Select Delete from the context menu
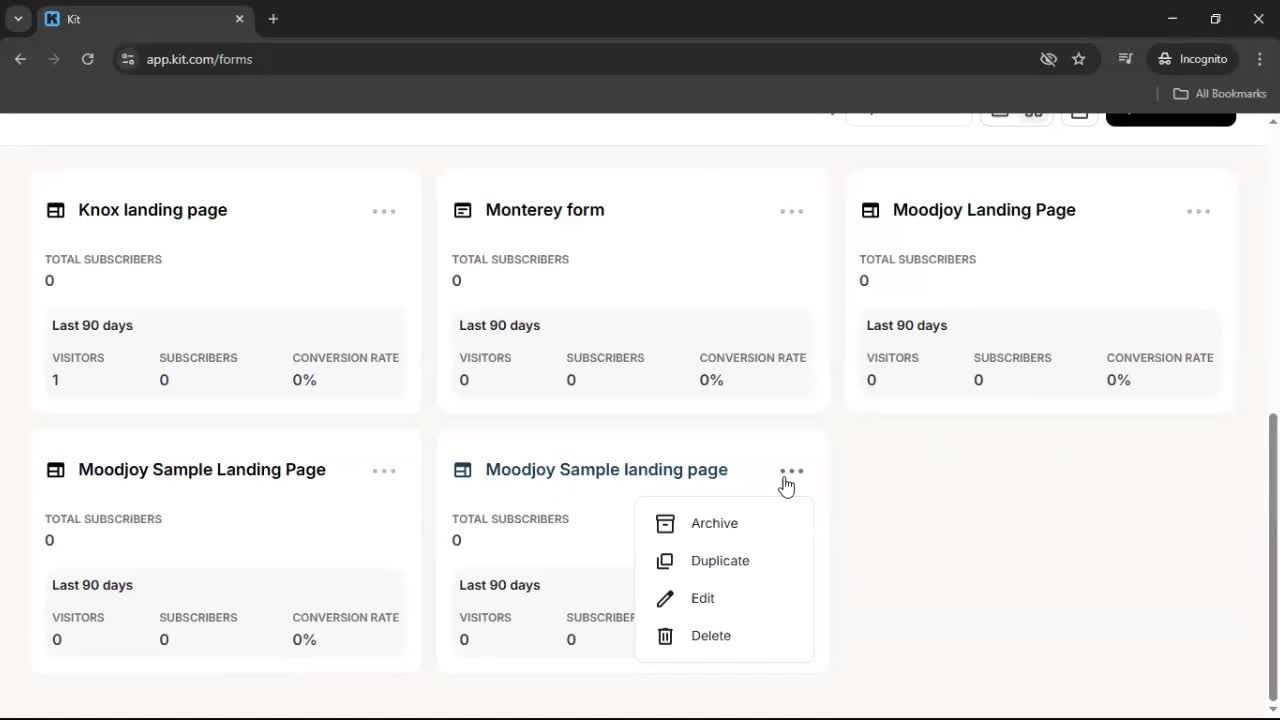 click(x=711, y=636)
